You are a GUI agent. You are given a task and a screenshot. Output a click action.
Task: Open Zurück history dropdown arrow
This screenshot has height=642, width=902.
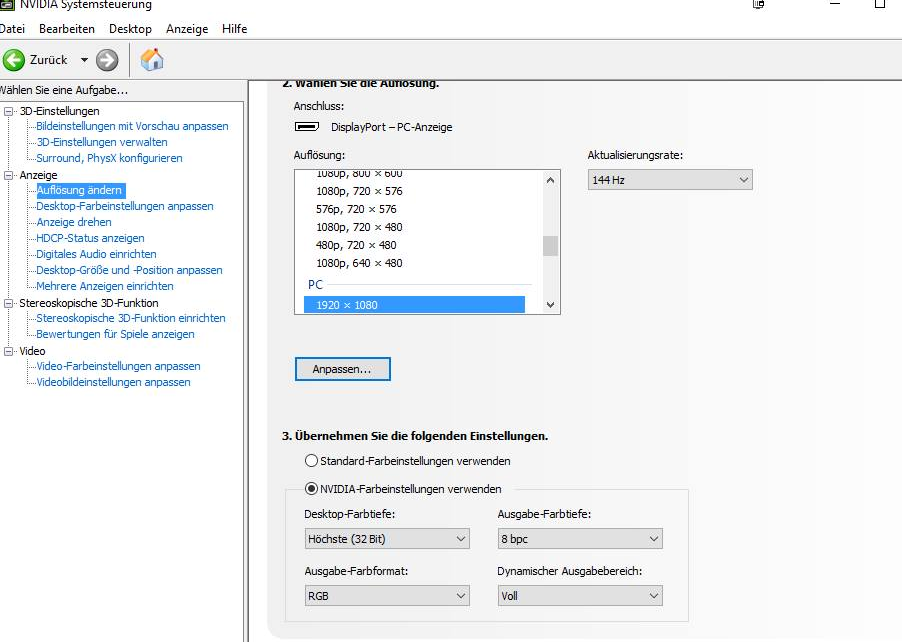click(85, 60)
